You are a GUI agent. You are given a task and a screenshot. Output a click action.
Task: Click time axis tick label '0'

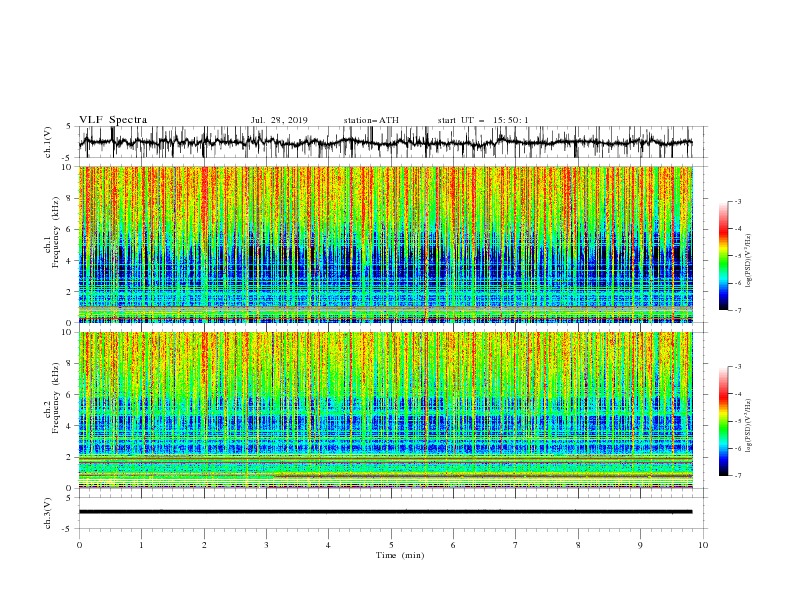point(79,545)
